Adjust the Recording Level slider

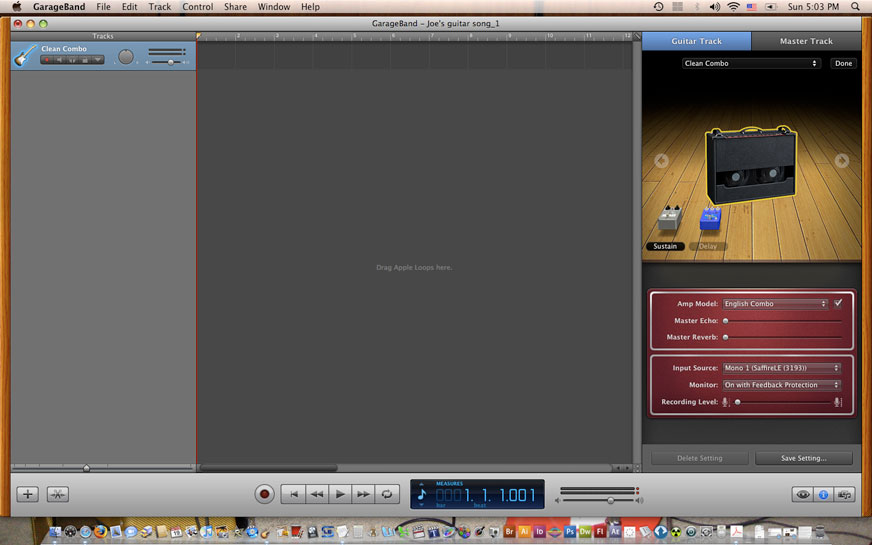click(738, 402)
